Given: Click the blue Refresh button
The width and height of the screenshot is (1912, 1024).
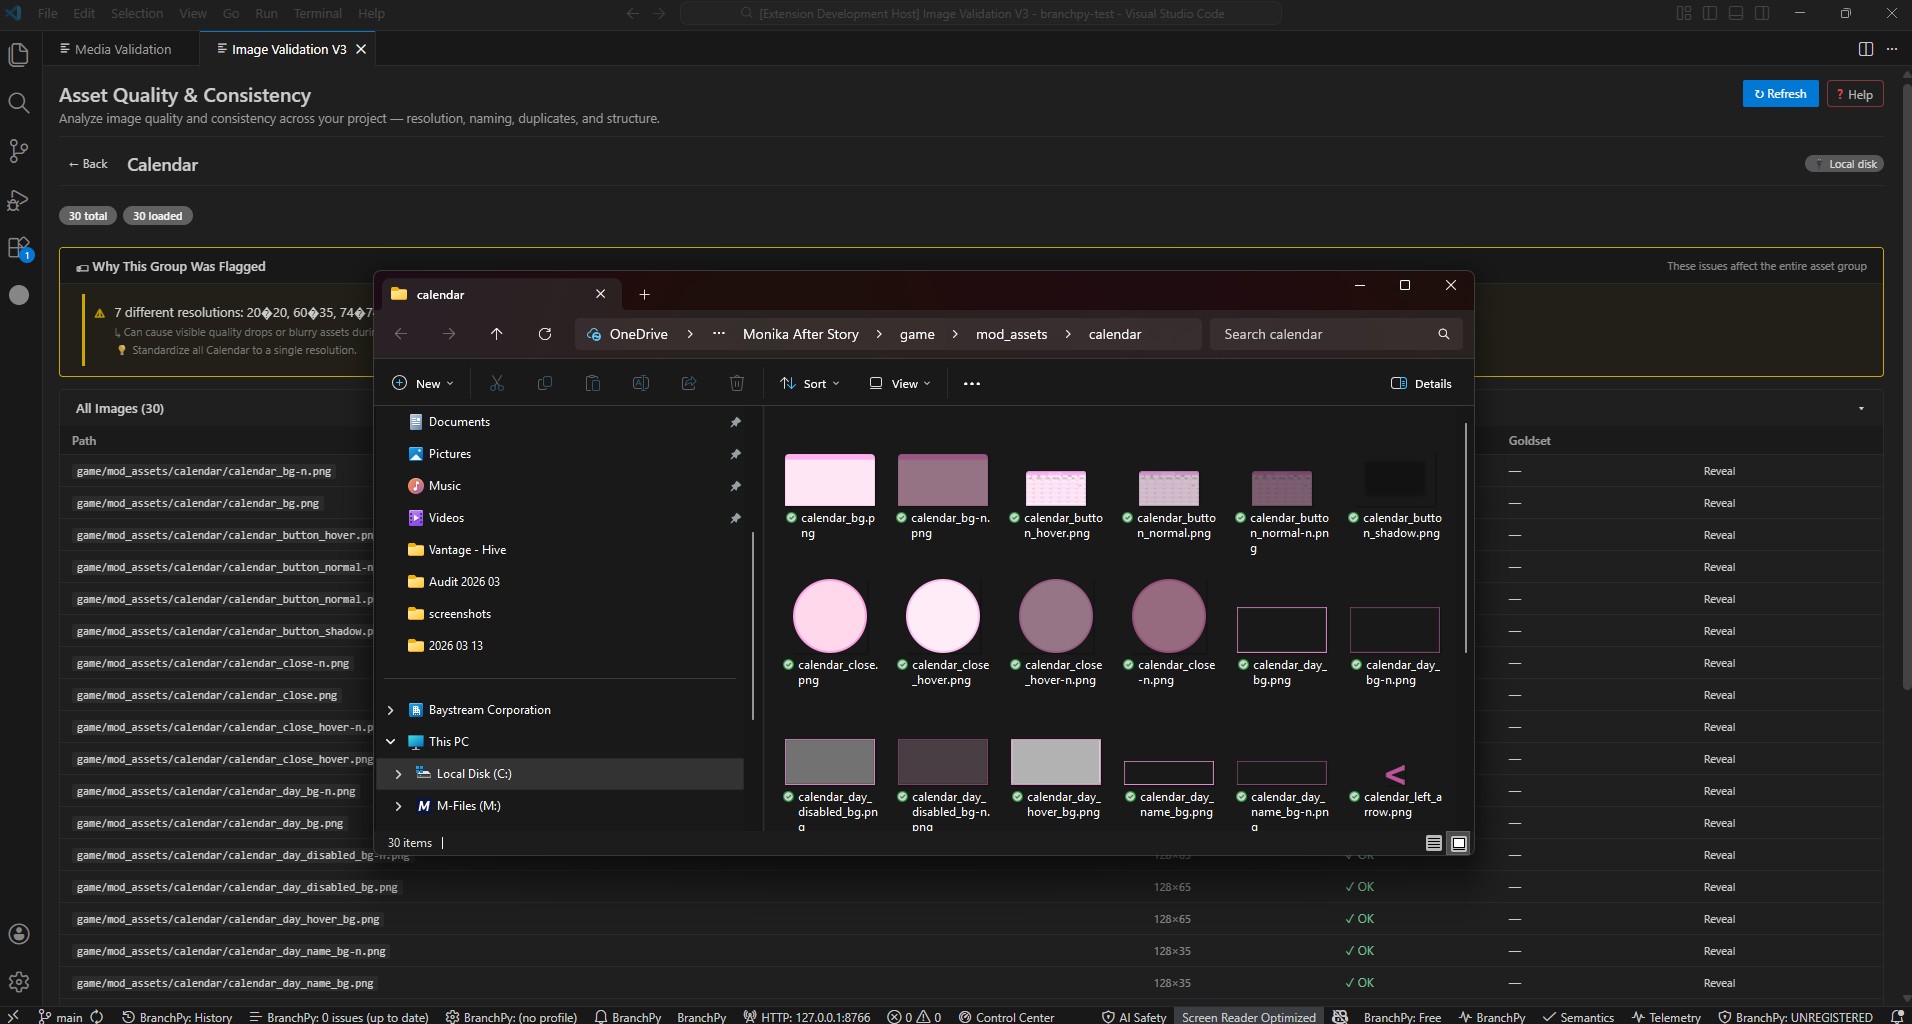Looking at the screenshot, I should click(1780, 94).
